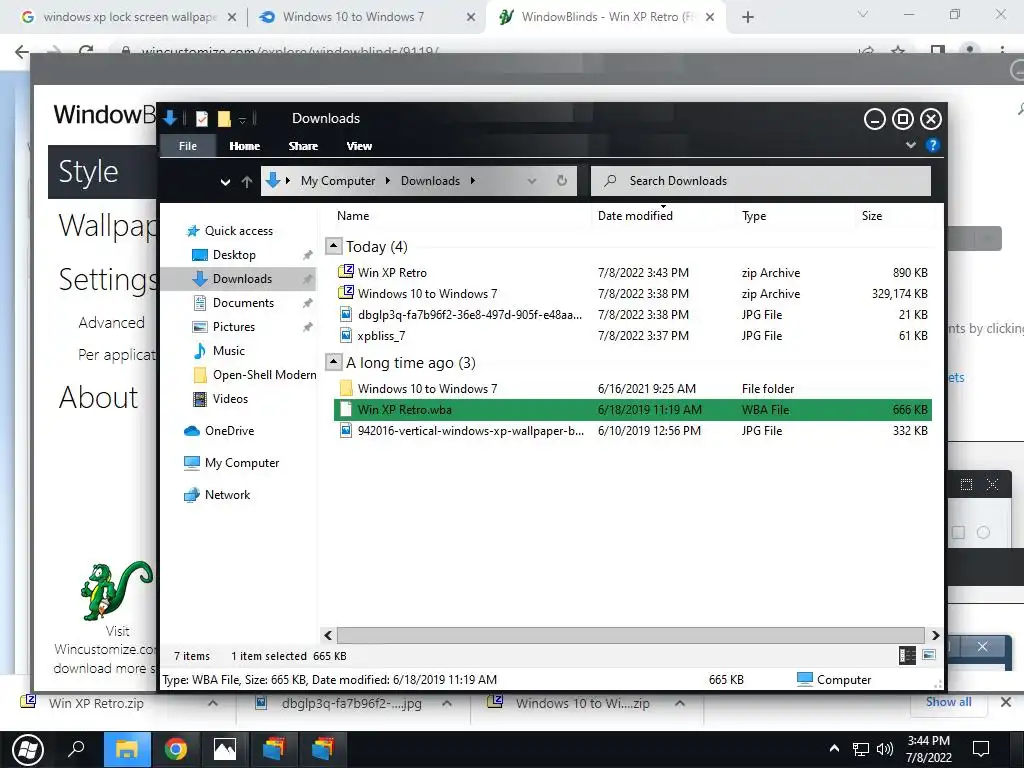Click Properties icon in quick access toolbar

[202, 118]
